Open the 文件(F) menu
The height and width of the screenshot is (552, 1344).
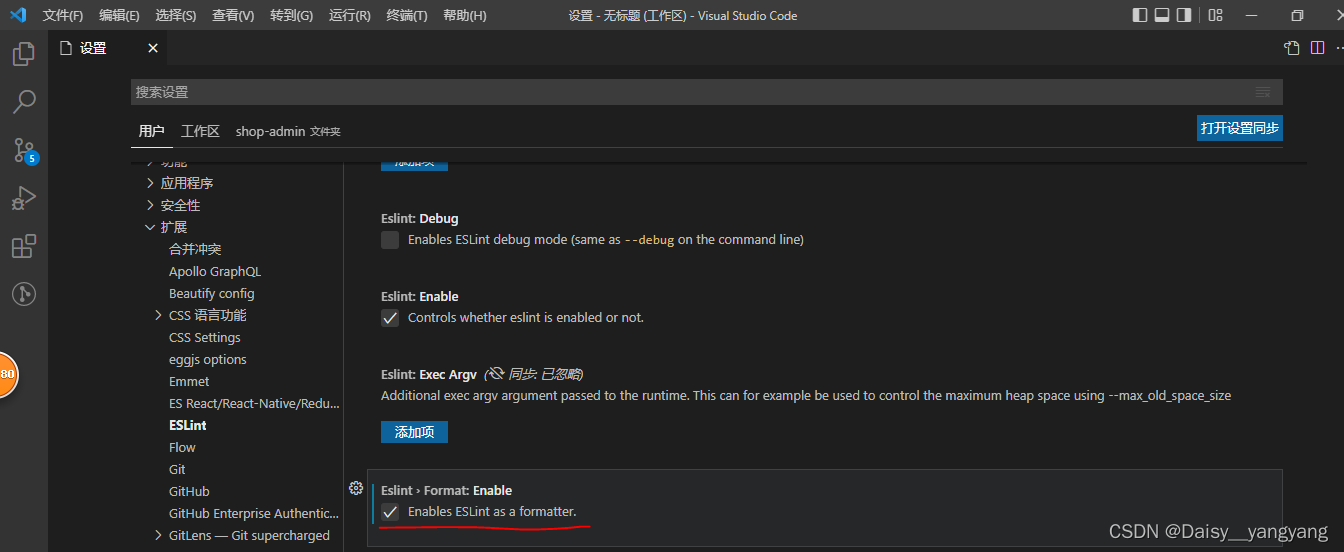click(63, 16)
